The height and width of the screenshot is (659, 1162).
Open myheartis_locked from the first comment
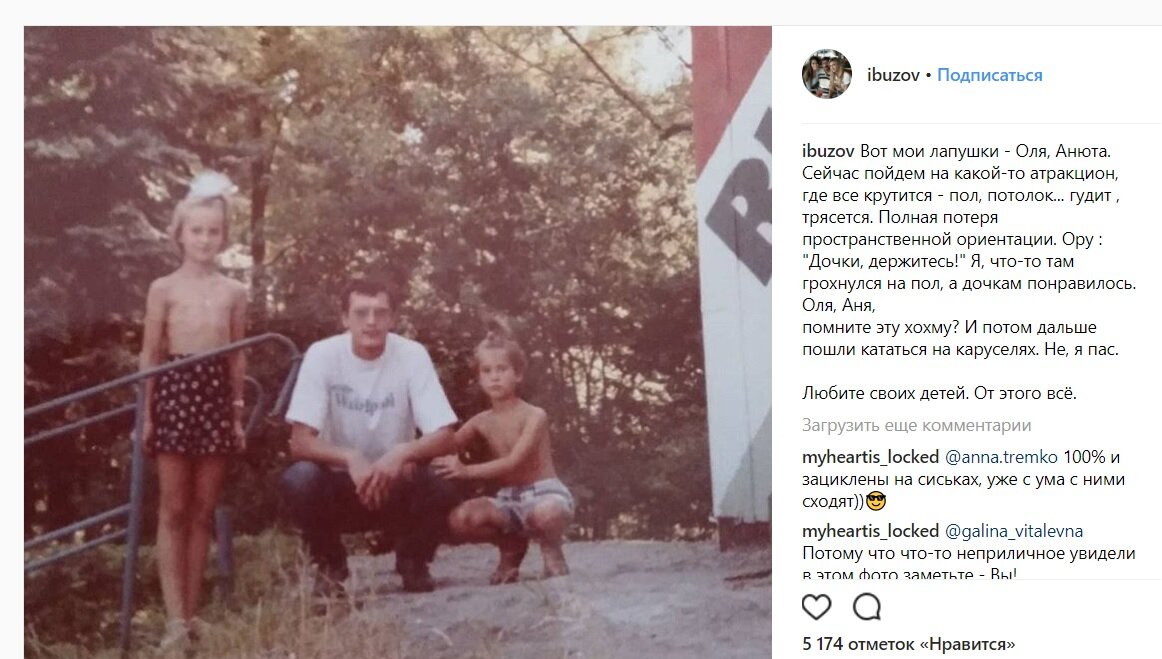click(870, 457)
